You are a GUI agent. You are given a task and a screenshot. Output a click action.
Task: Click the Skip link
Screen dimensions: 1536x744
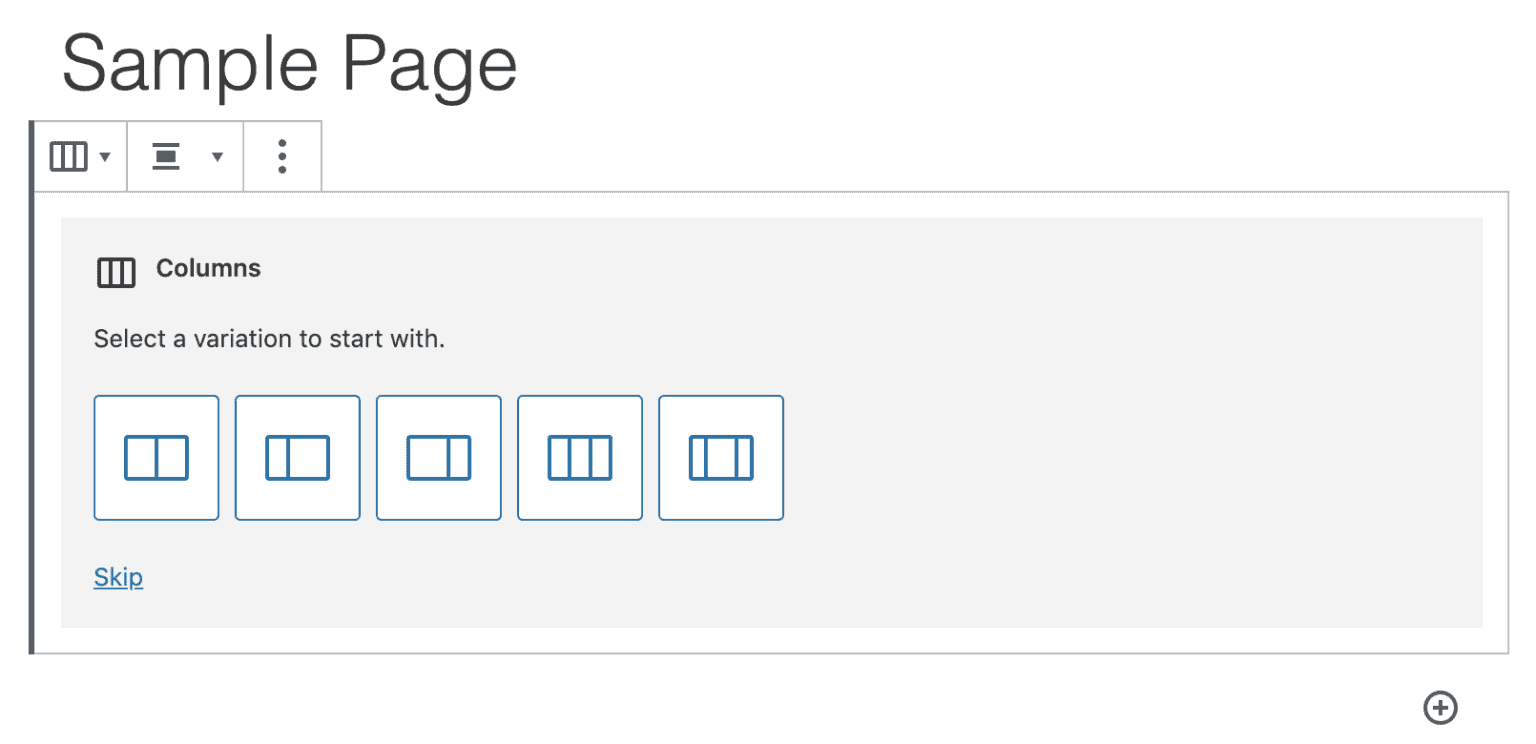(x=117, y=577)
